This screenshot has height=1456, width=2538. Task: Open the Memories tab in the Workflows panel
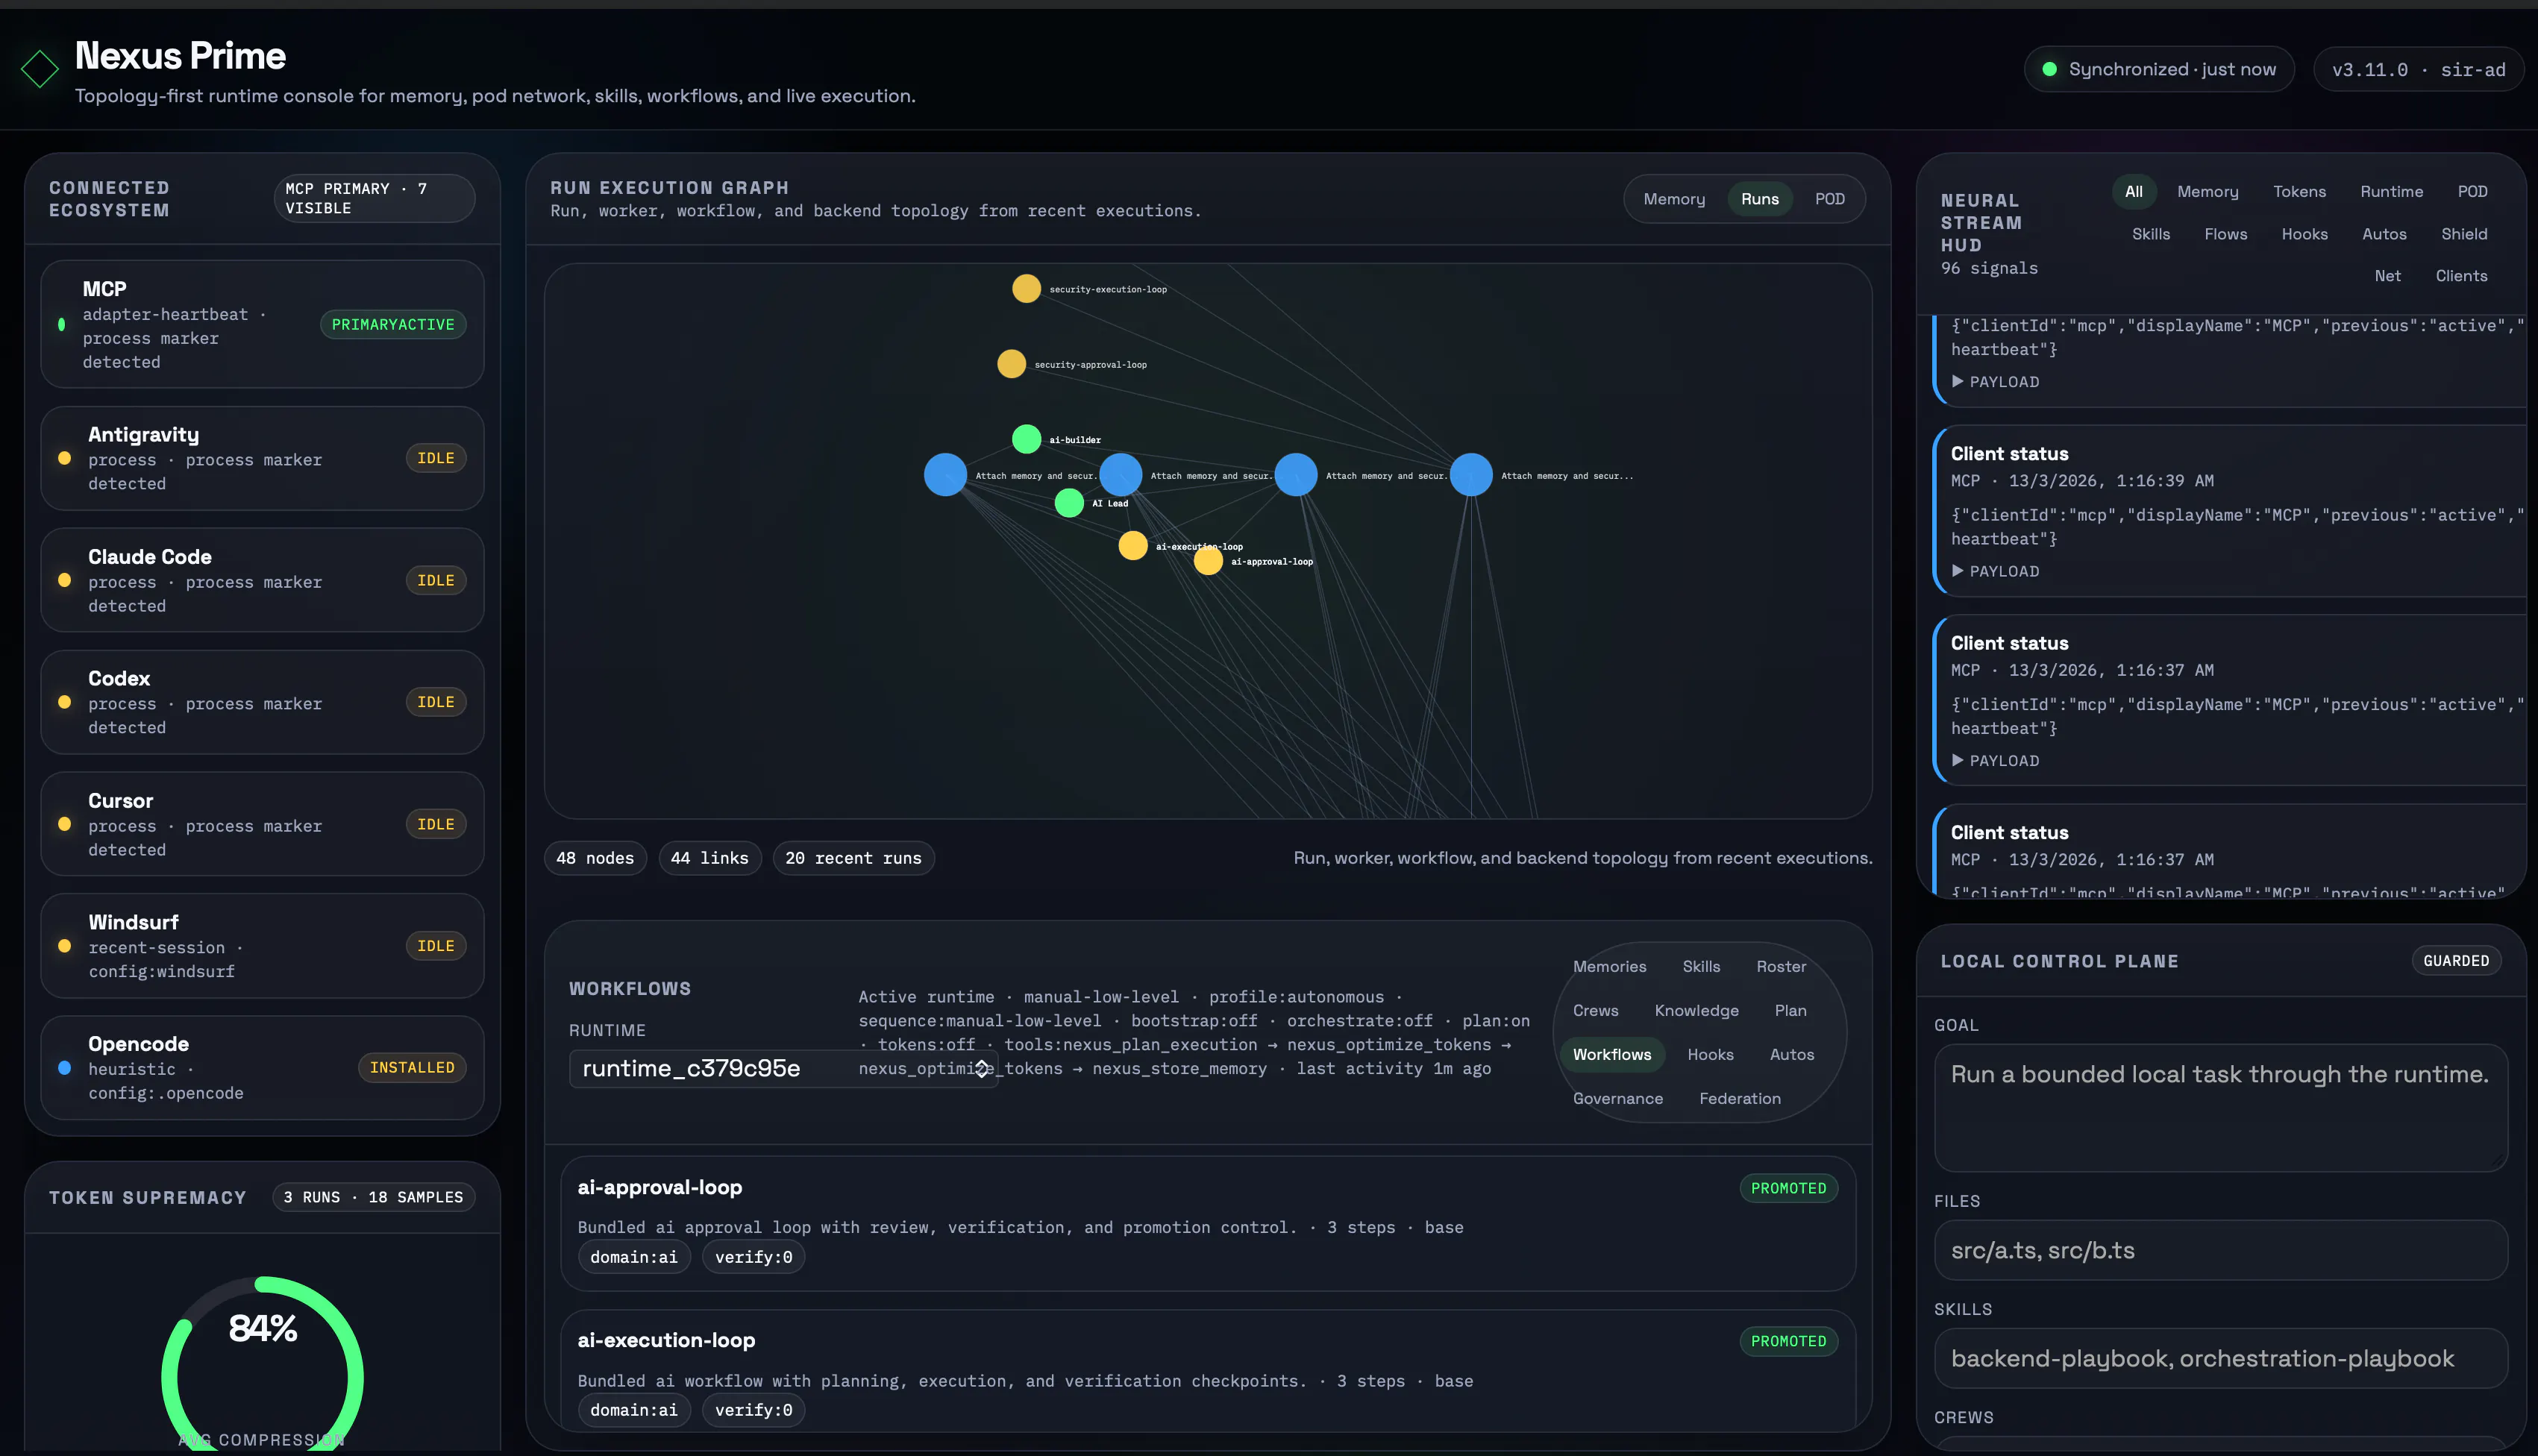[1609, 967]
